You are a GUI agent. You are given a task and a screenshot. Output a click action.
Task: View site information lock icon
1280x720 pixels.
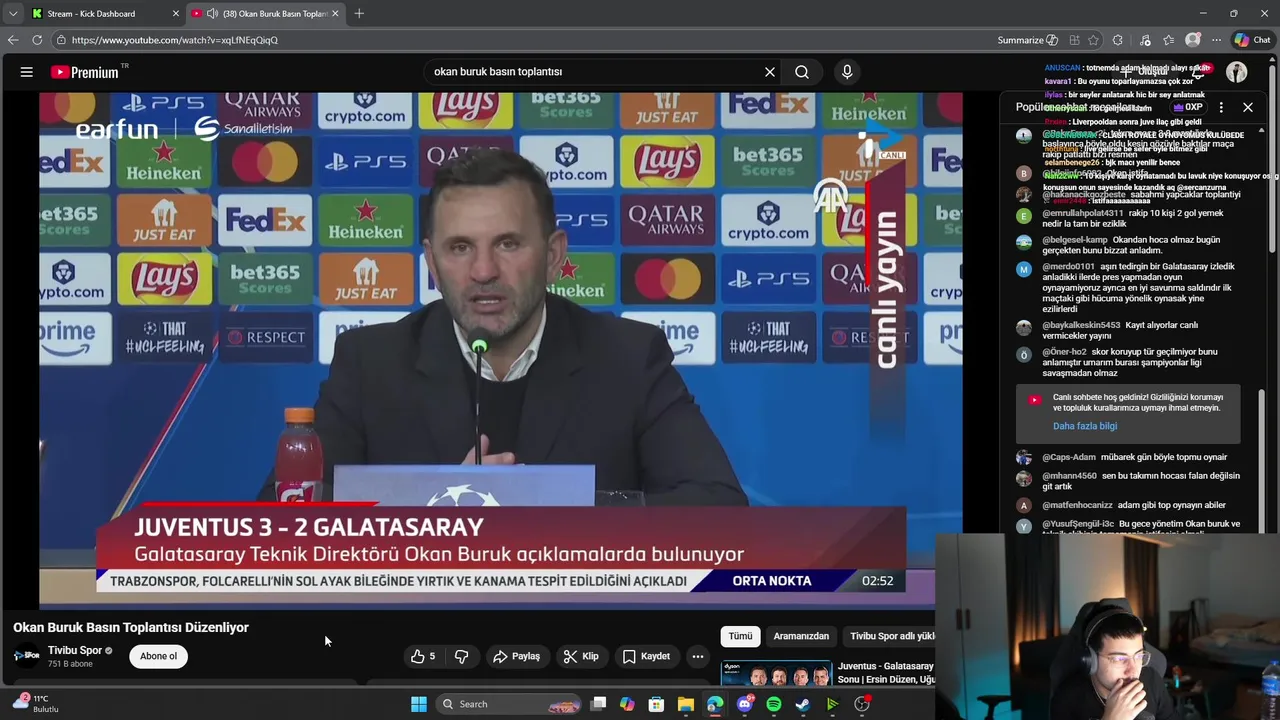61,40
